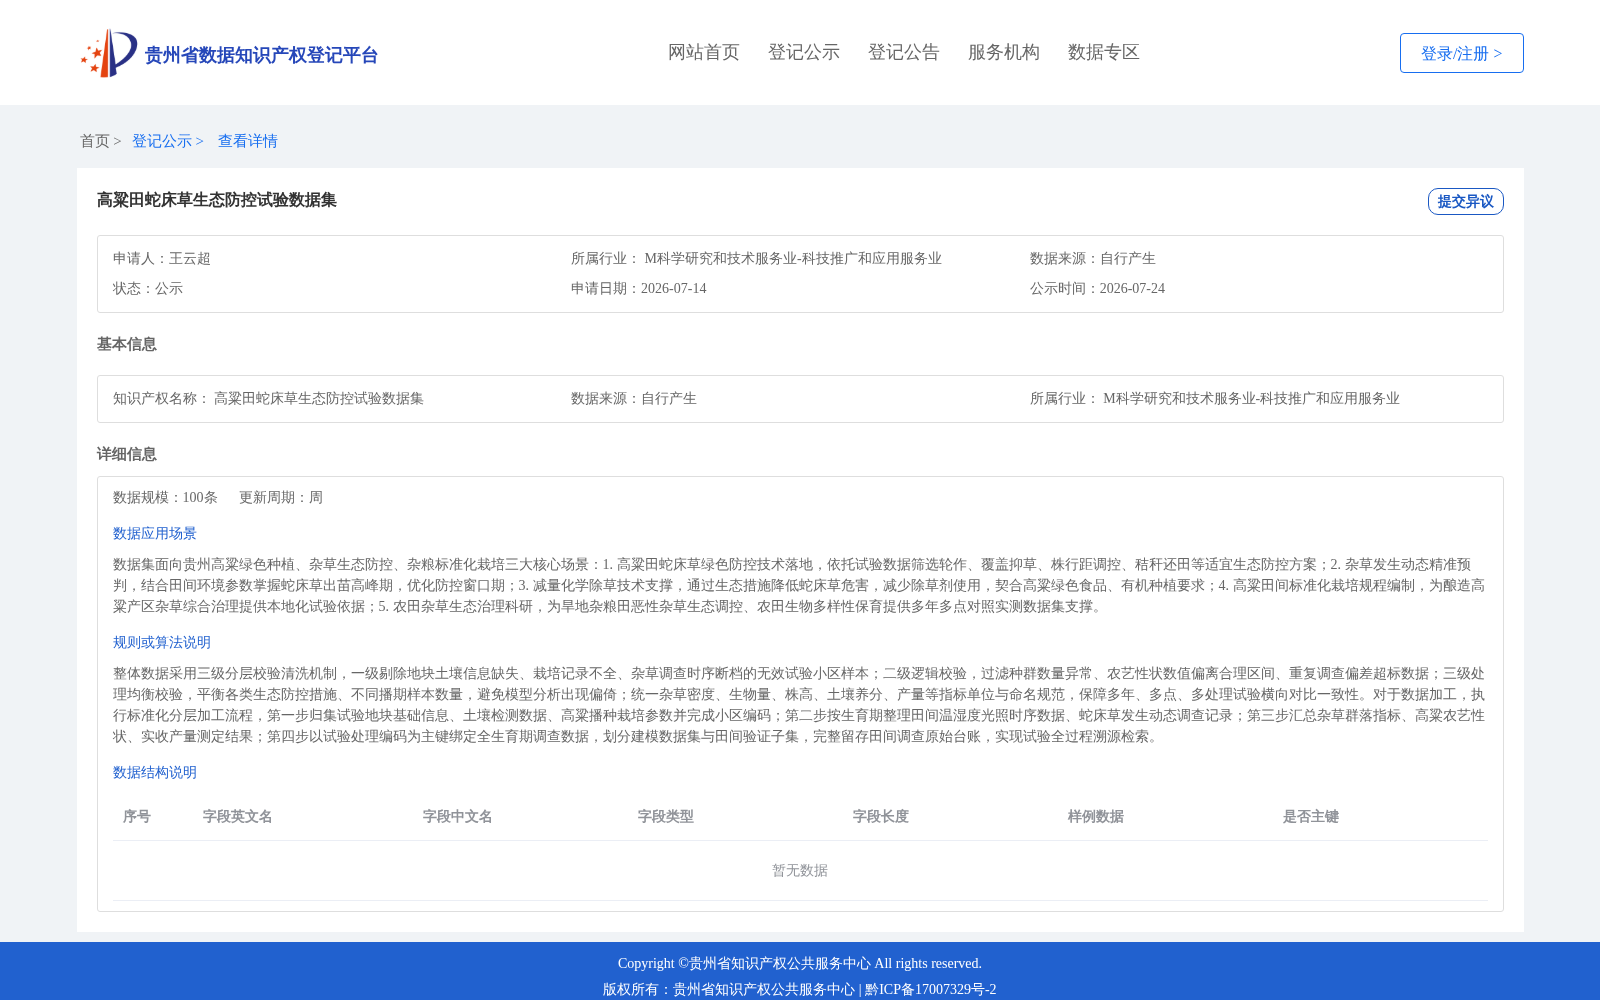
Task: Open the 数据专区 nav item
Action: (x=1104, y=52)
